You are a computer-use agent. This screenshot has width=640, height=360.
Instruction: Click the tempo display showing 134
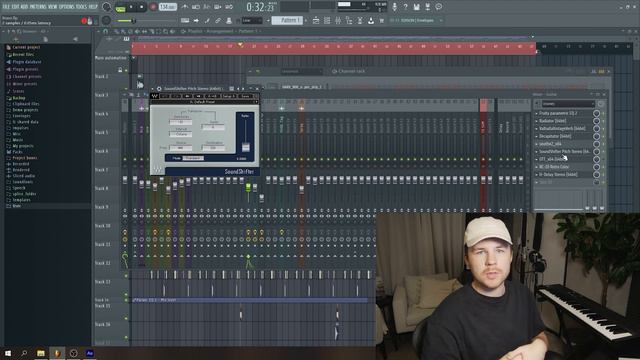pos(168,7)
